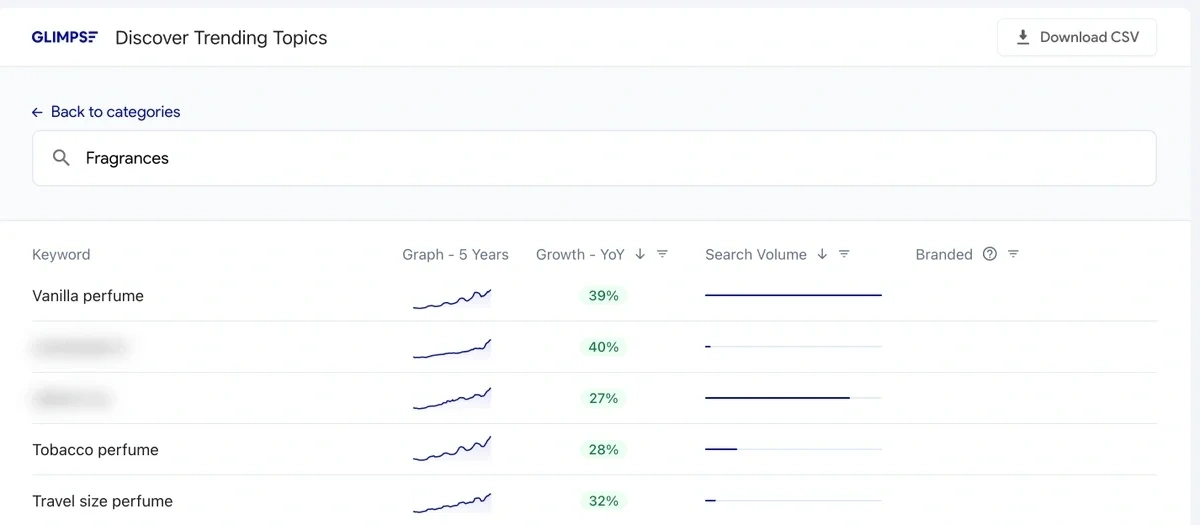Click Vanilla perfume search volume bar
The image size is (1200, 525).
coord(793,296)
